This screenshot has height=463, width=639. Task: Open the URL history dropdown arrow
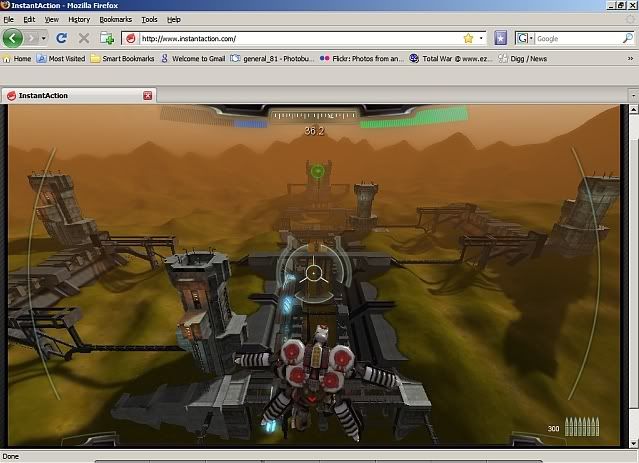click(x=481, y=38)
